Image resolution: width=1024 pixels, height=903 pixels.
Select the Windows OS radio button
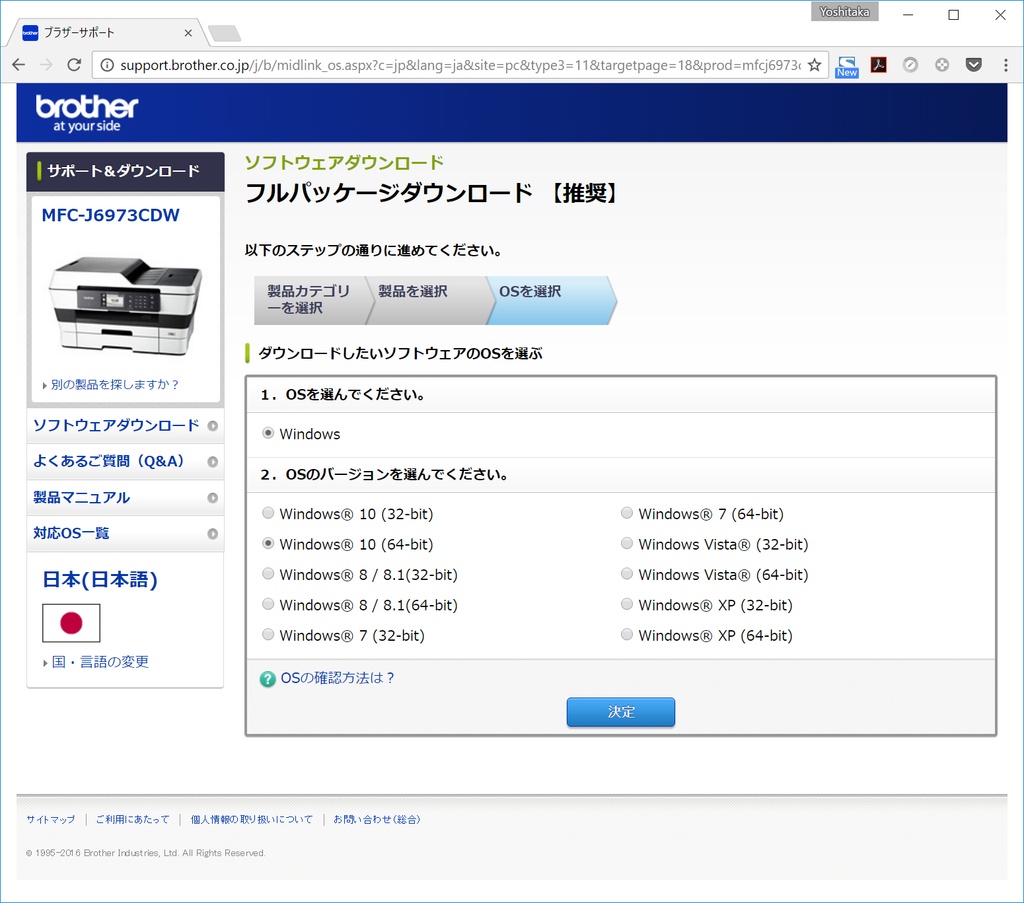(268, 433)
